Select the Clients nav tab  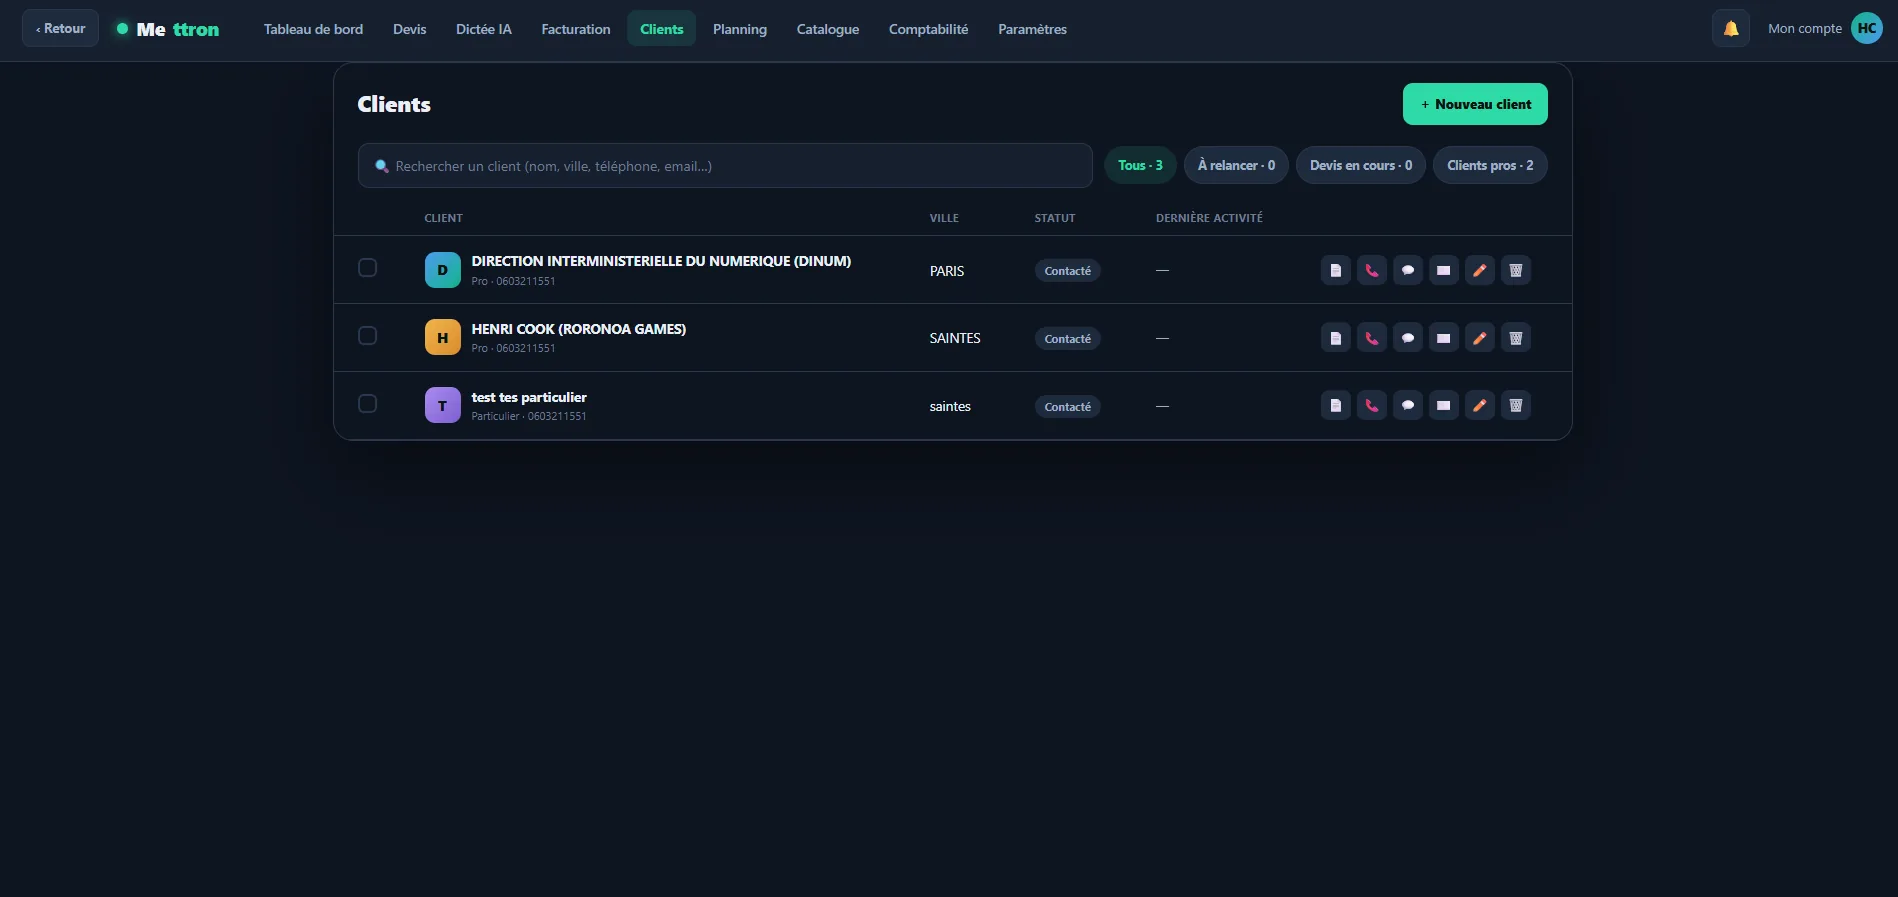[661, 29]
